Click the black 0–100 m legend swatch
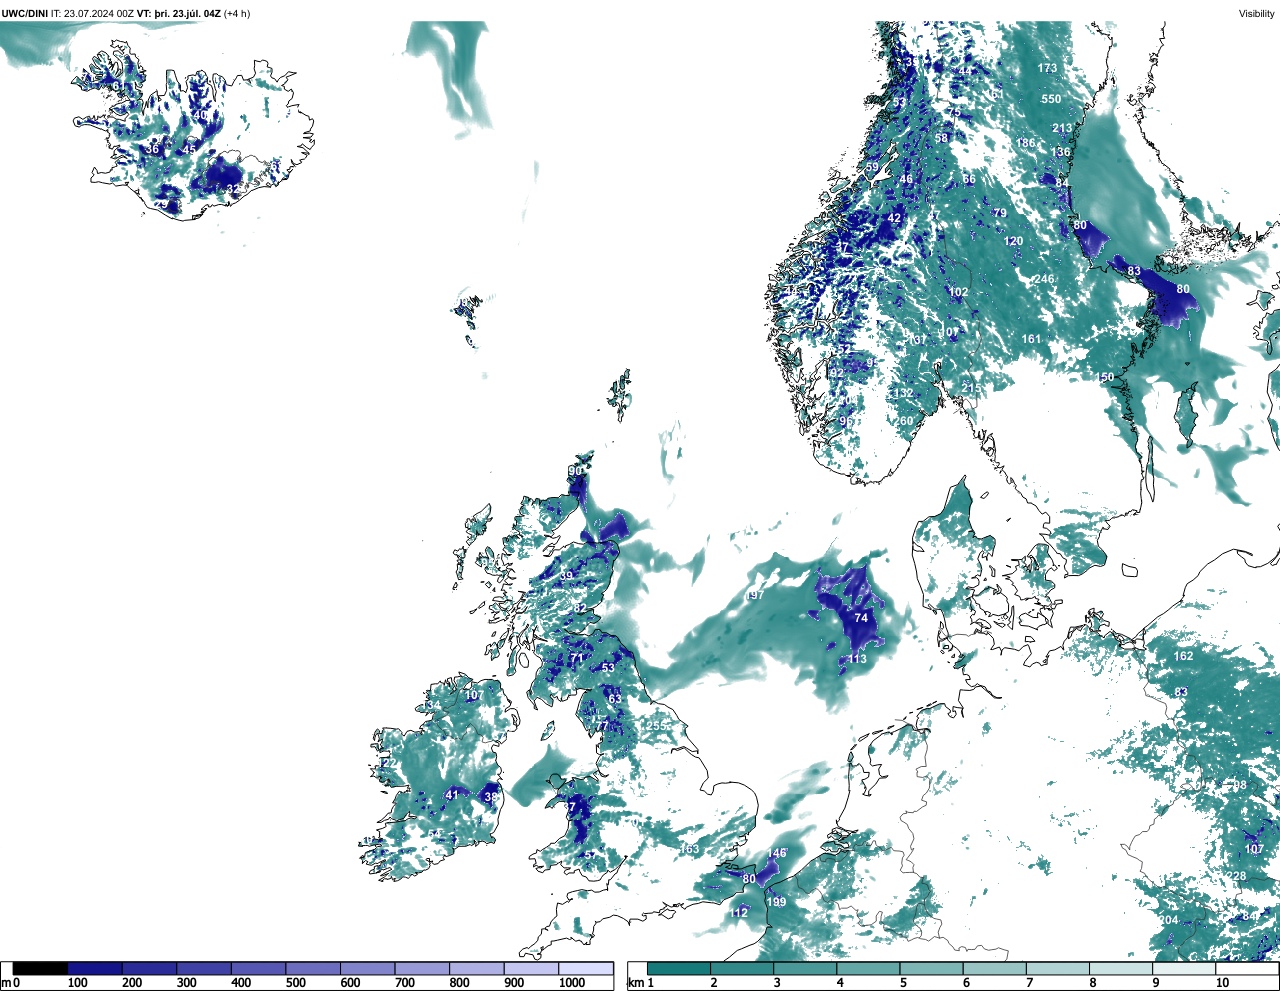This screenshot has height=991, width=1280. tap(40, 968)
